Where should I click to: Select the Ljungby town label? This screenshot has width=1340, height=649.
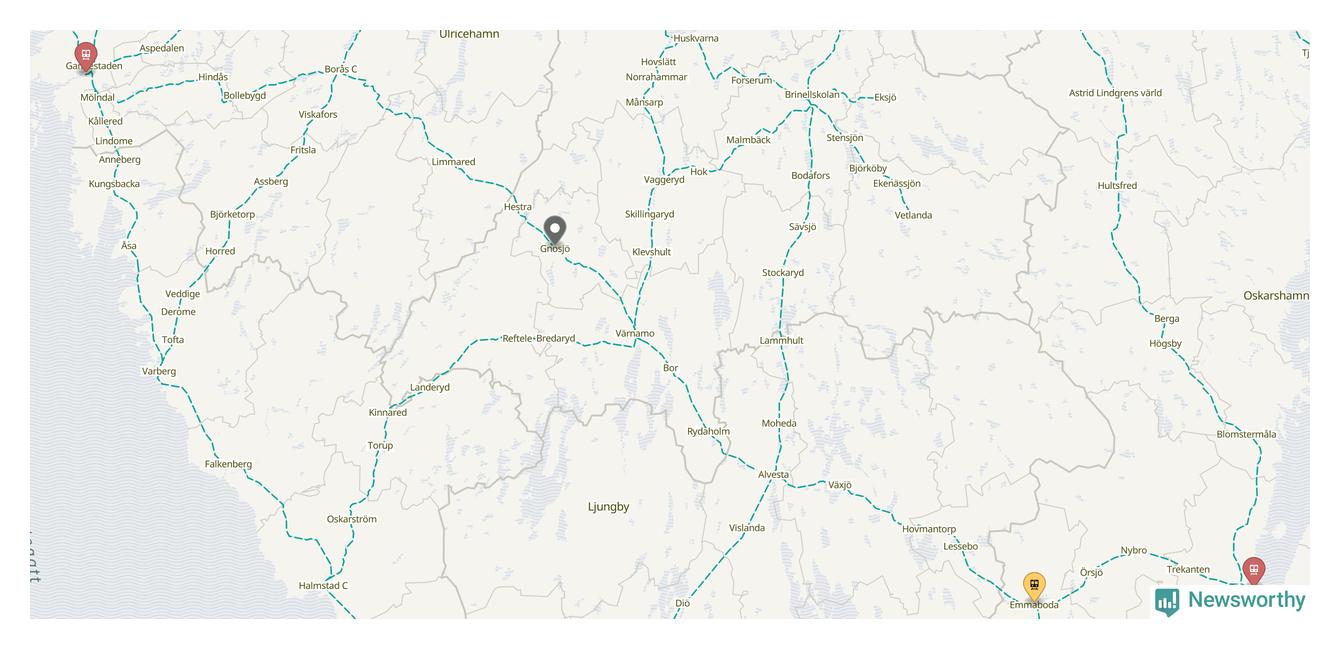609,507
